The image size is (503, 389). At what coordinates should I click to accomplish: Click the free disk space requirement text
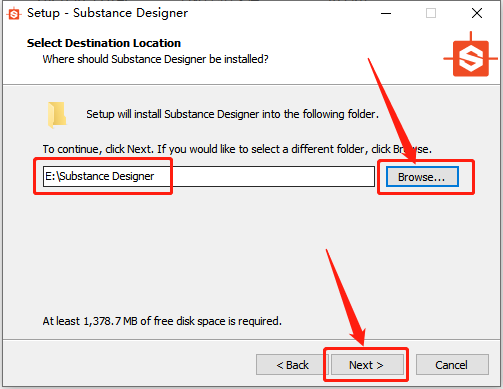tap(162, 321)
